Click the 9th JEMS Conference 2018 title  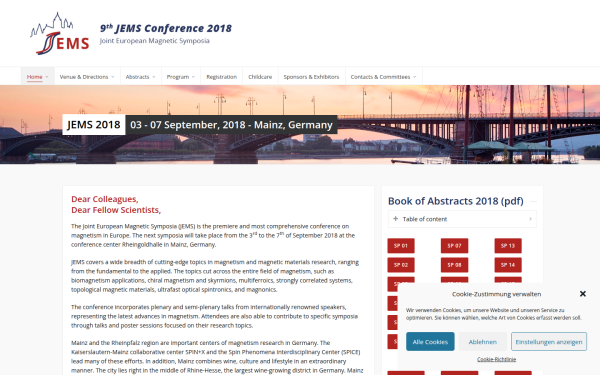tap(166, 28)
